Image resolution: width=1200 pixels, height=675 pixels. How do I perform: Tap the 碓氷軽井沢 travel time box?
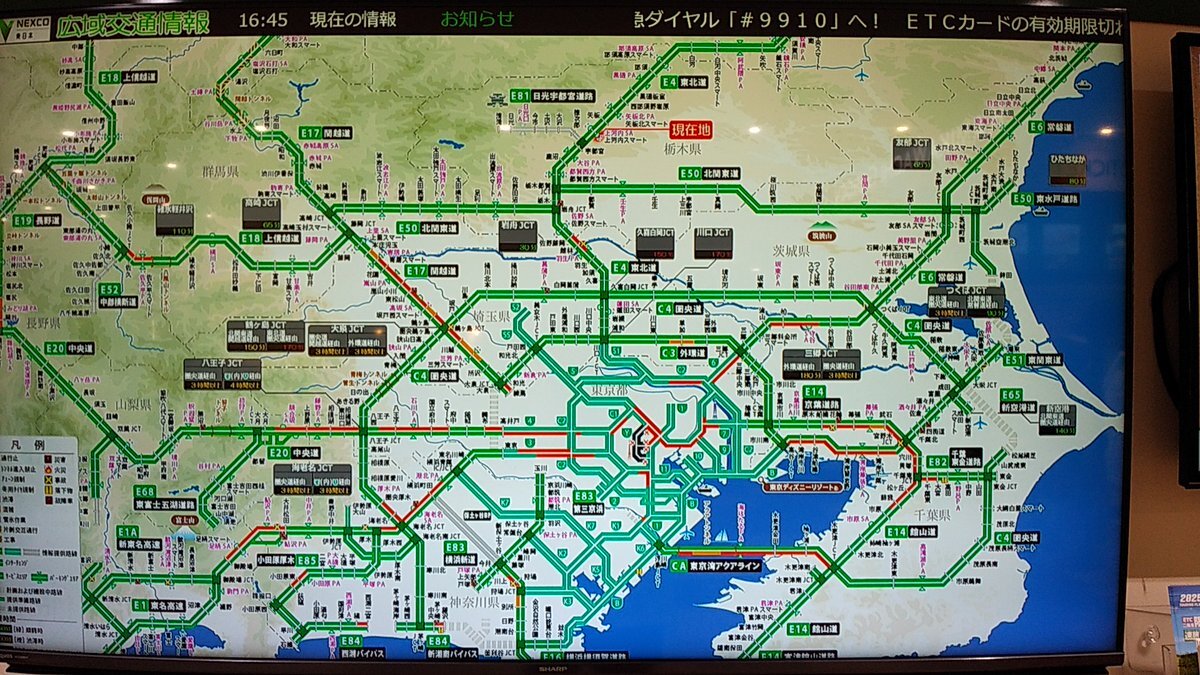coord(174,220)
